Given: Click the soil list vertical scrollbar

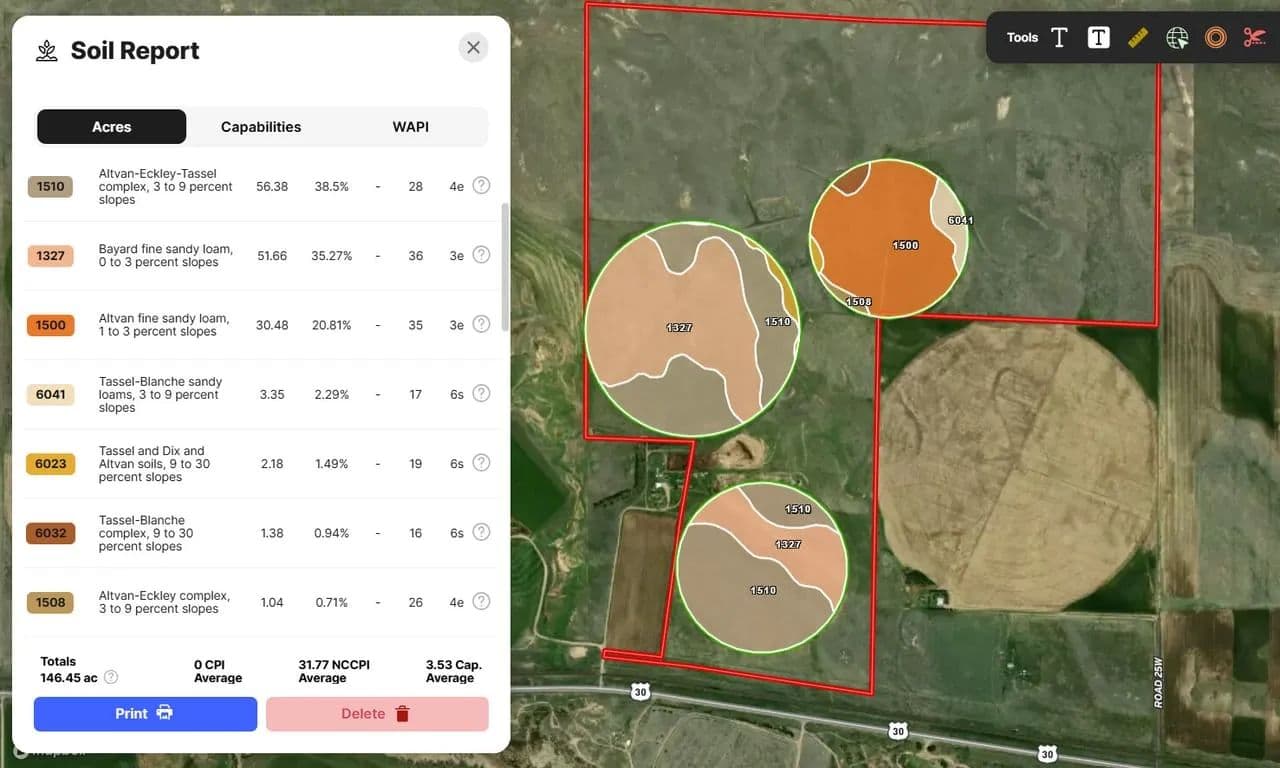Looking at the screenshot, I should click(x=505, y=267).
